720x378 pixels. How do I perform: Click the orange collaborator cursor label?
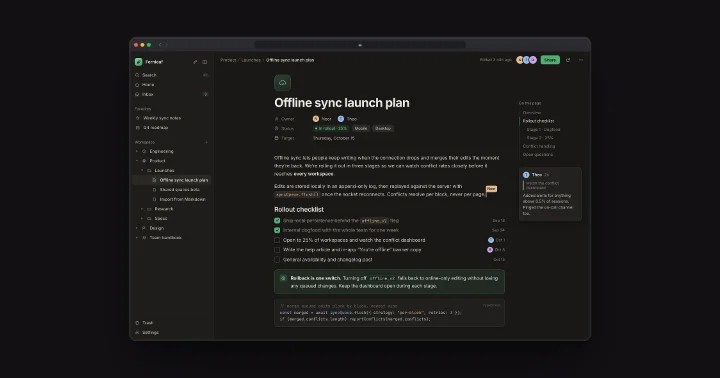(x=491, y=189)
